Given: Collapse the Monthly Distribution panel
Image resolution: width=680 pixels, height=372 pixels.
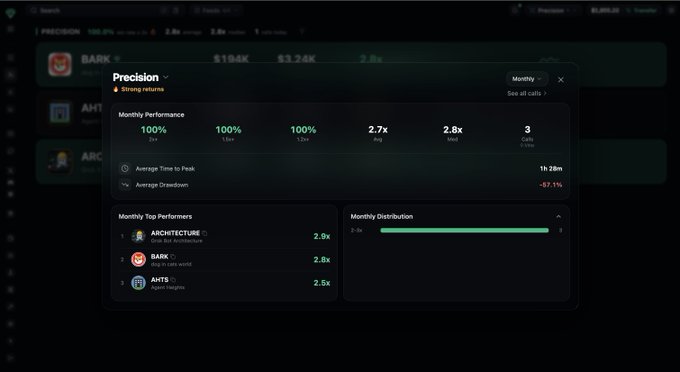Looking at the screenshot, I should pyautogui.click(x=559, y=216).
